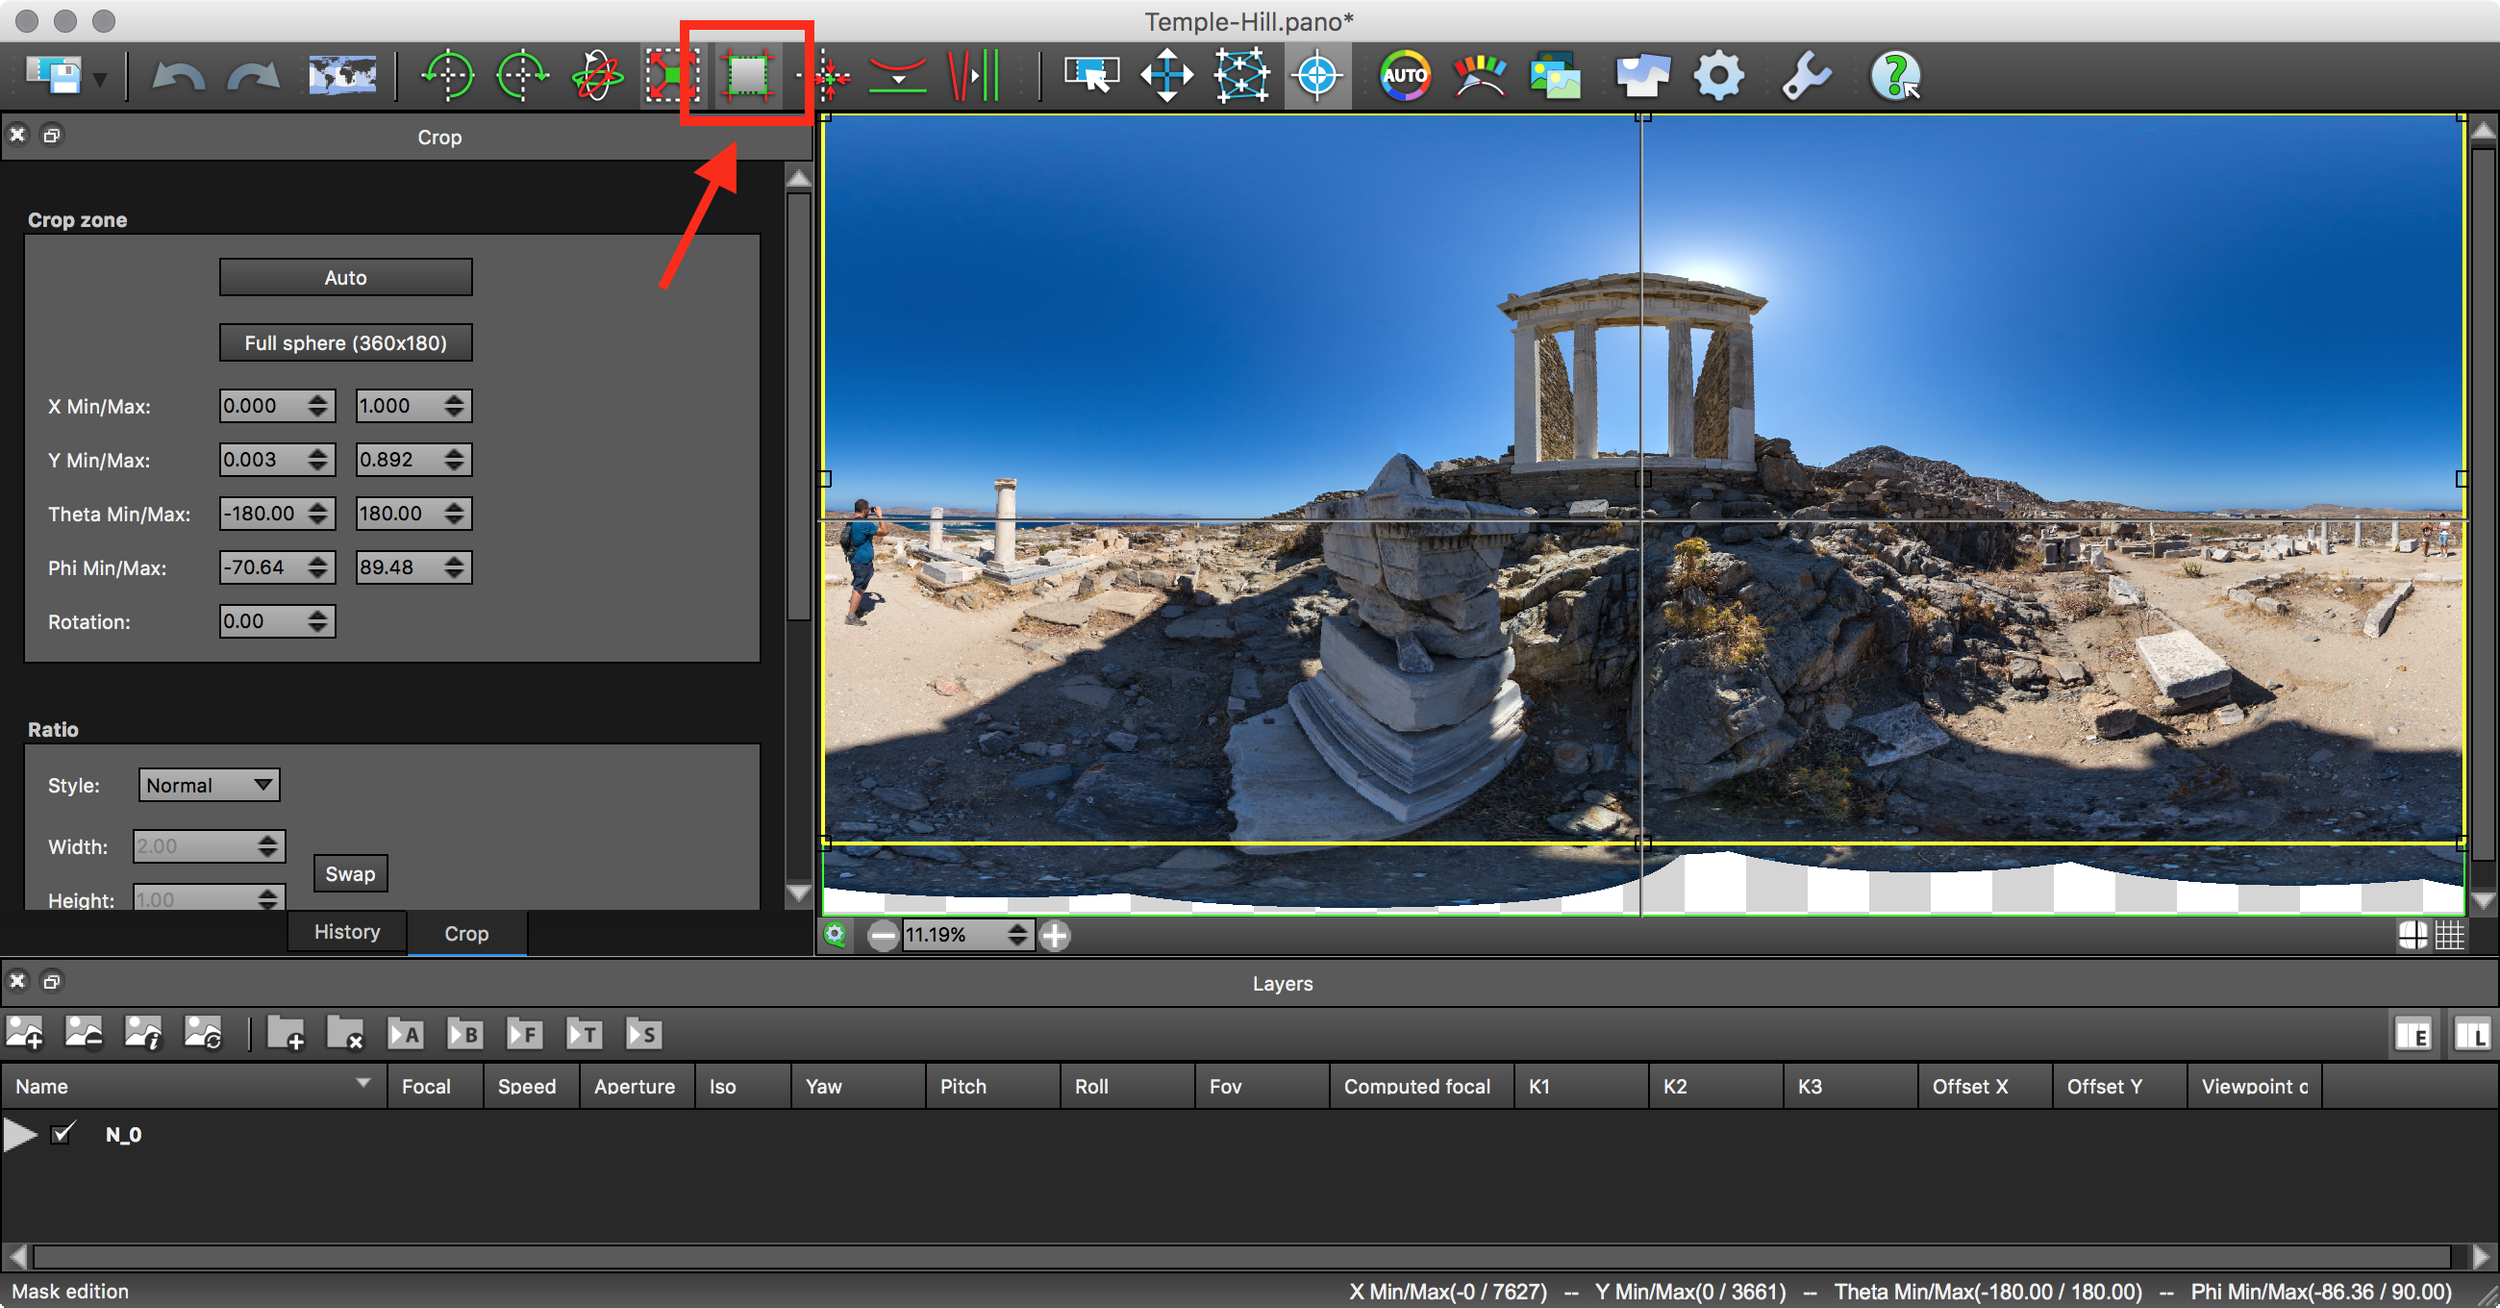2500x1308 pixels.
Task: Click the add image layer icon
Action: tap(25, 1033)
